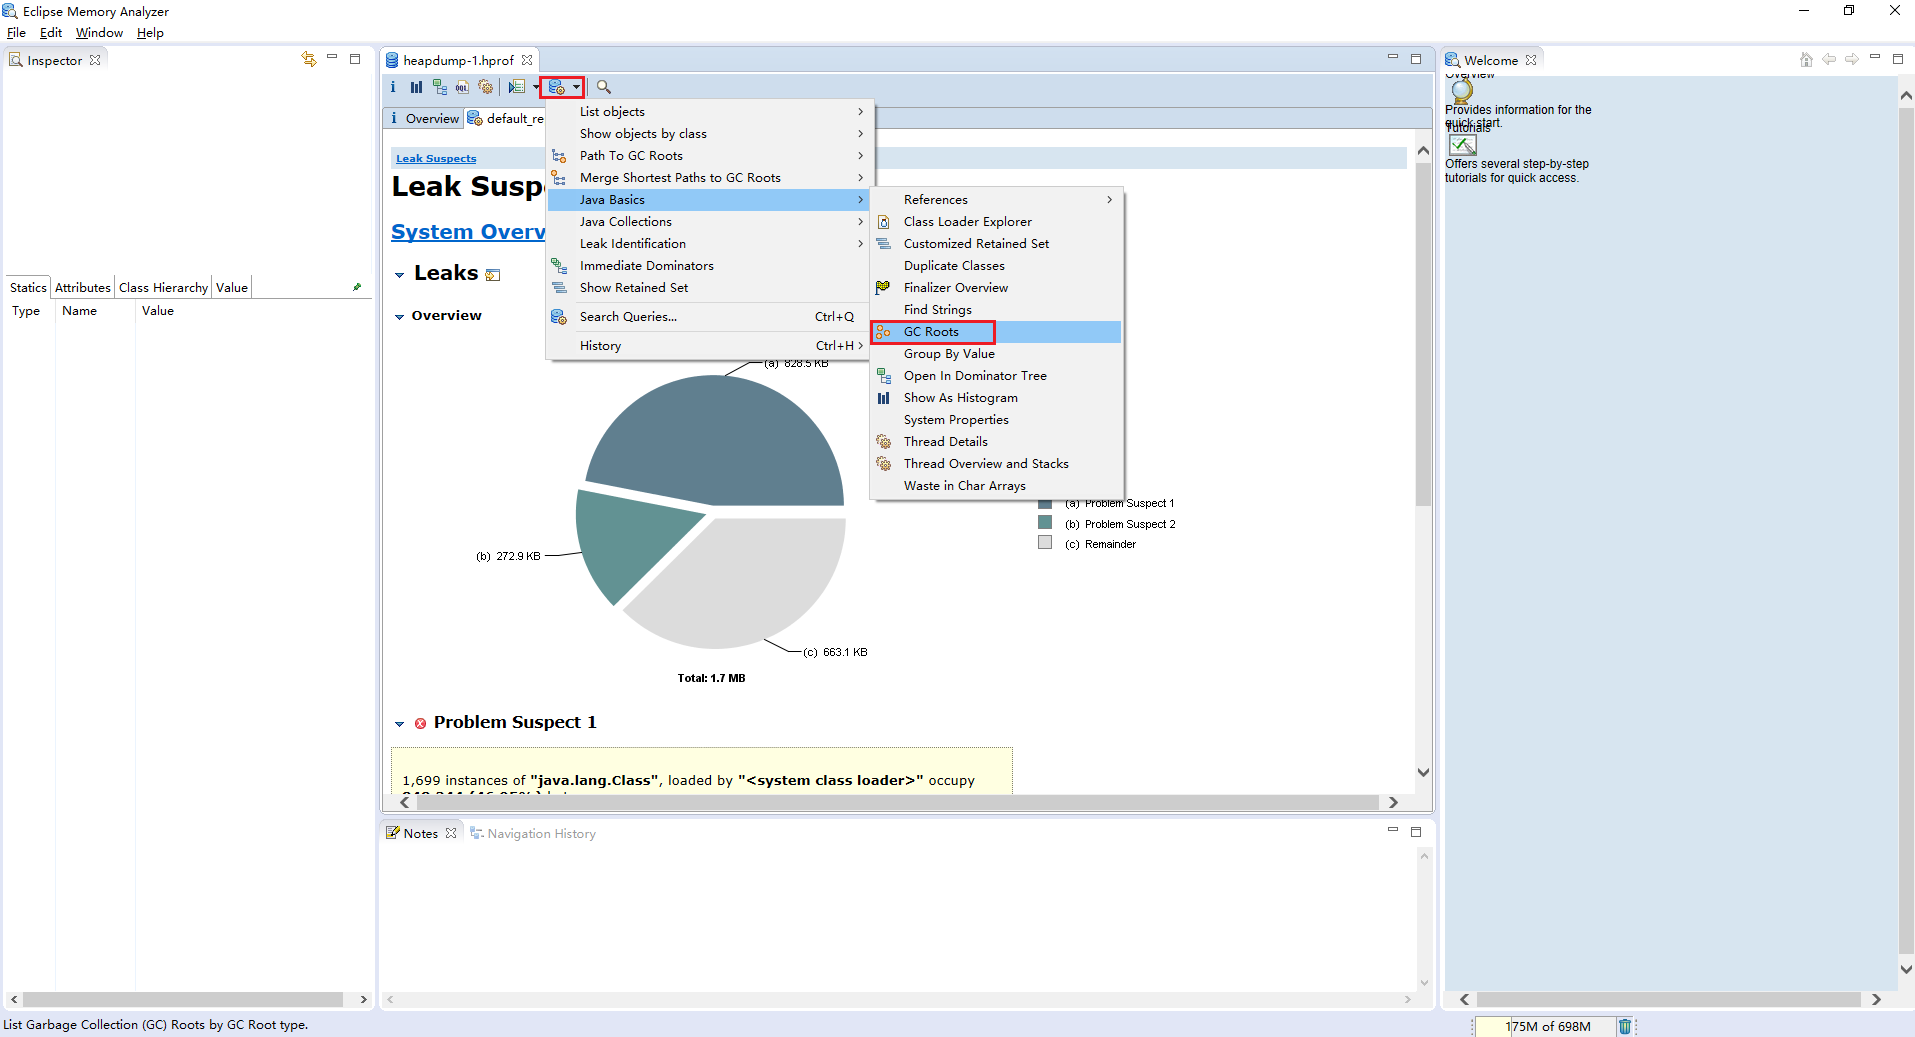1915x1037 pixels.
Task: Expand Leak Identification submenu
Action: click(x=710, y=244)
